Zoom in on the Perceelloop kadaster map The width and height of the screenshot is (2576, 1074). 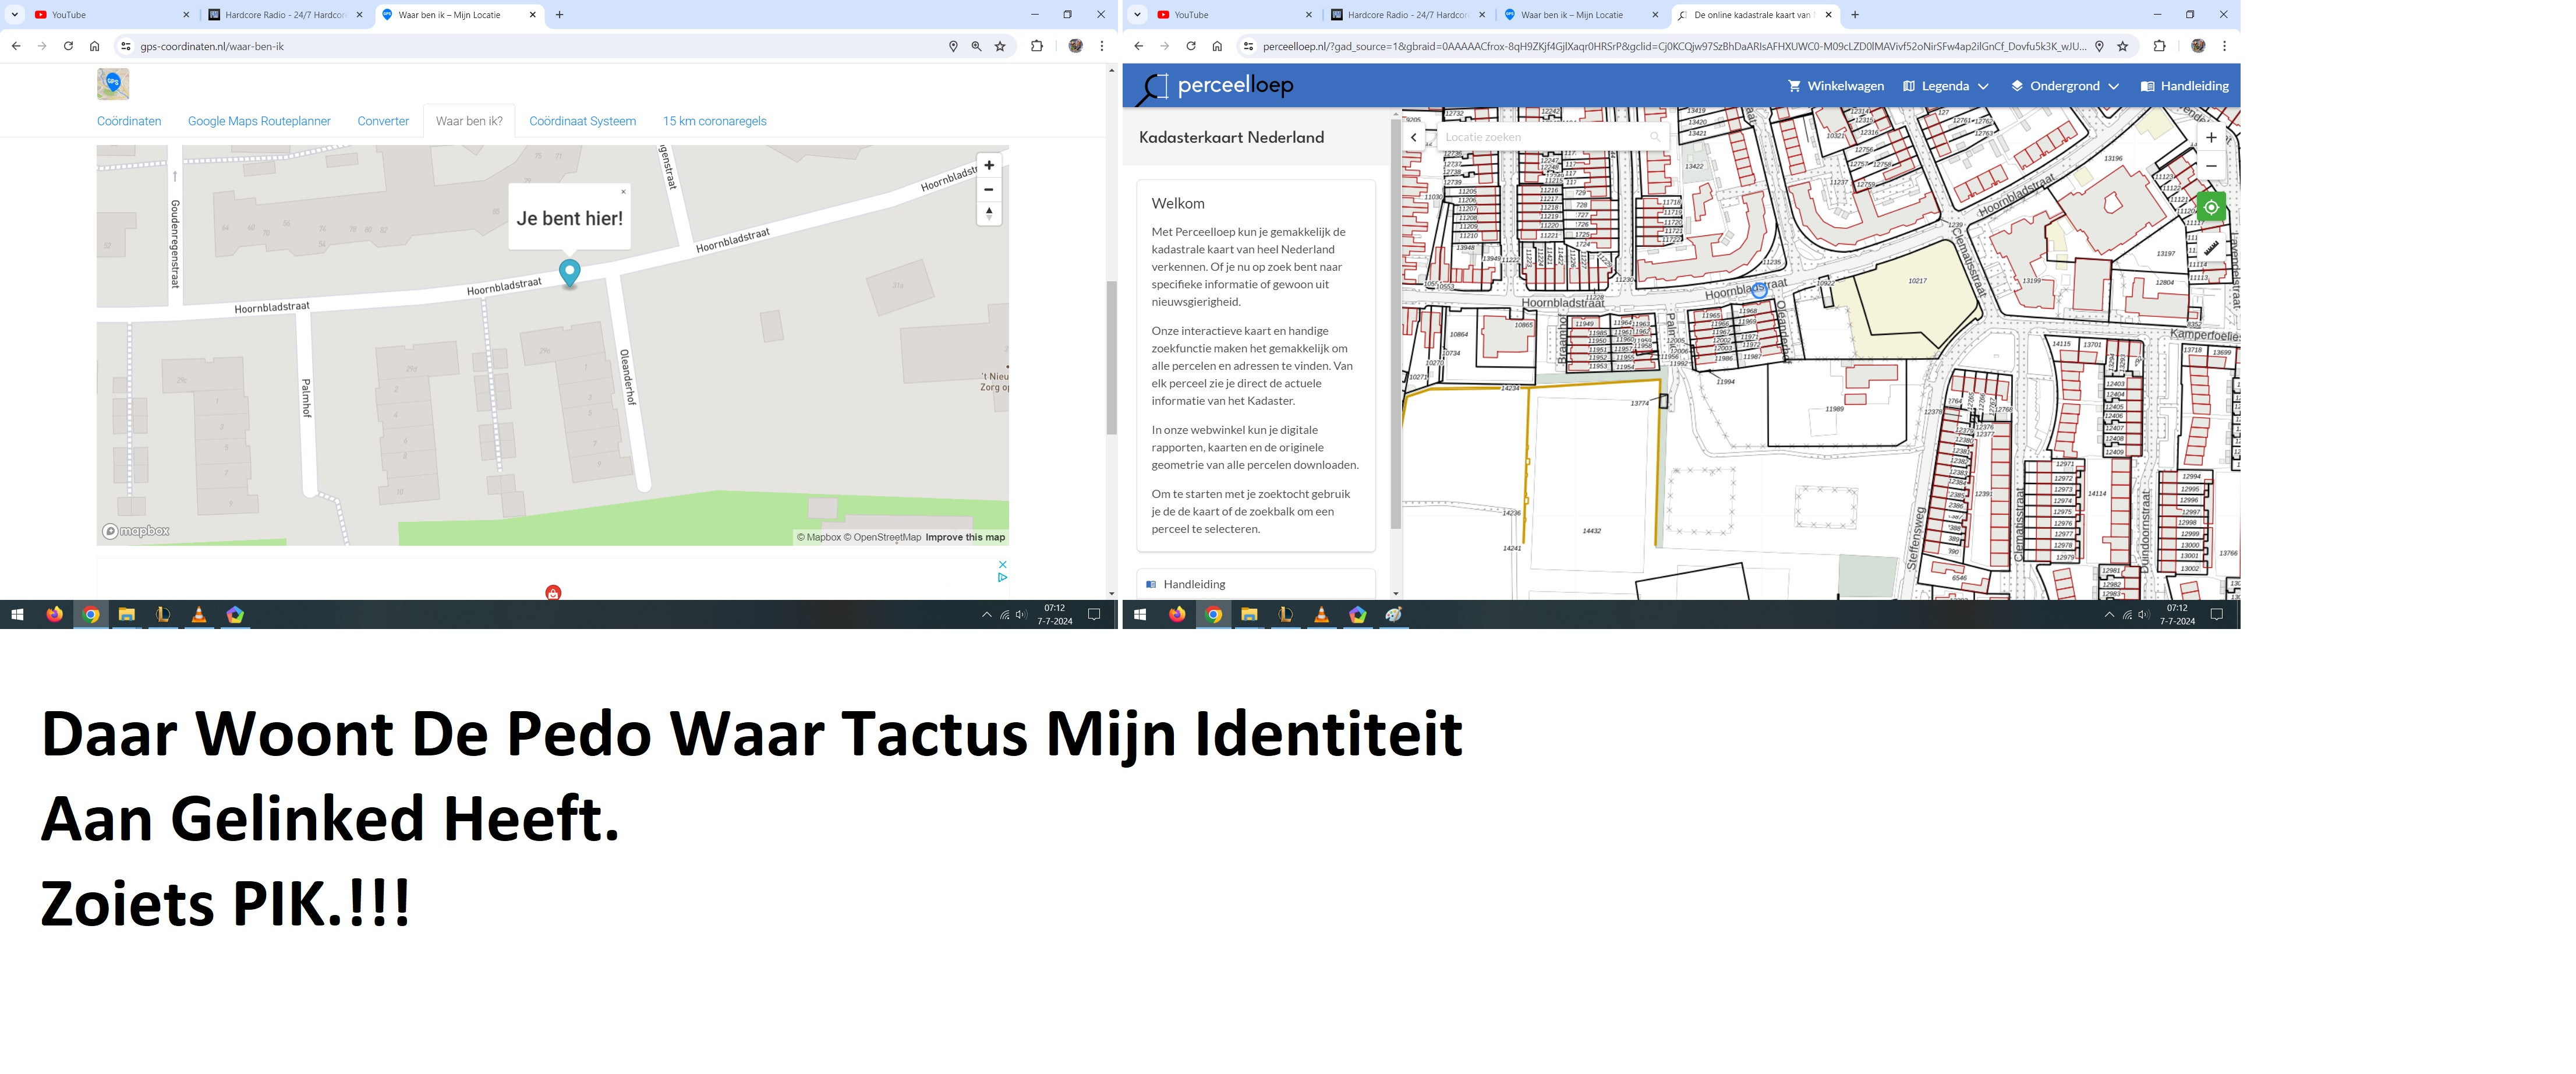pyautogui.click(x=2211, y=137)
